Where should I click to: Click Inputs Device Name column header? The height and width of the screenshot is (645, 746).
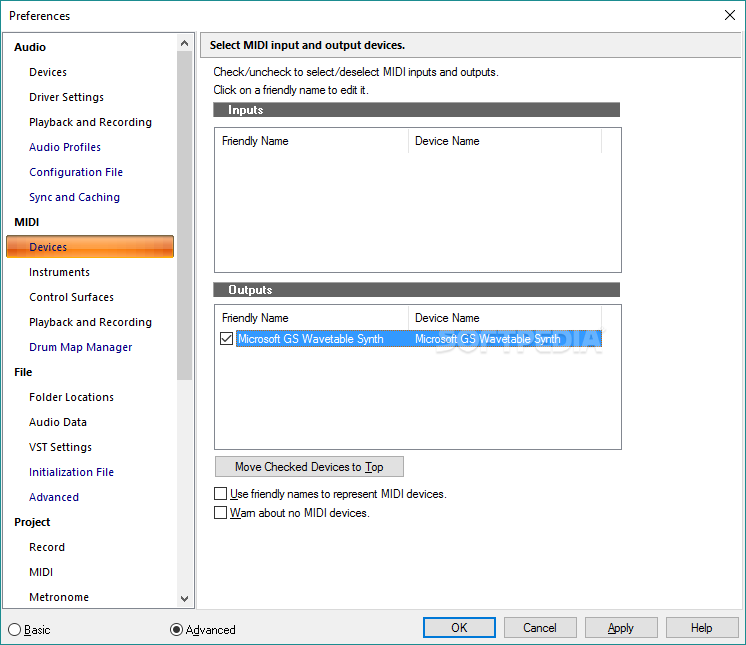pyautogui.click(x=505, y=141)
